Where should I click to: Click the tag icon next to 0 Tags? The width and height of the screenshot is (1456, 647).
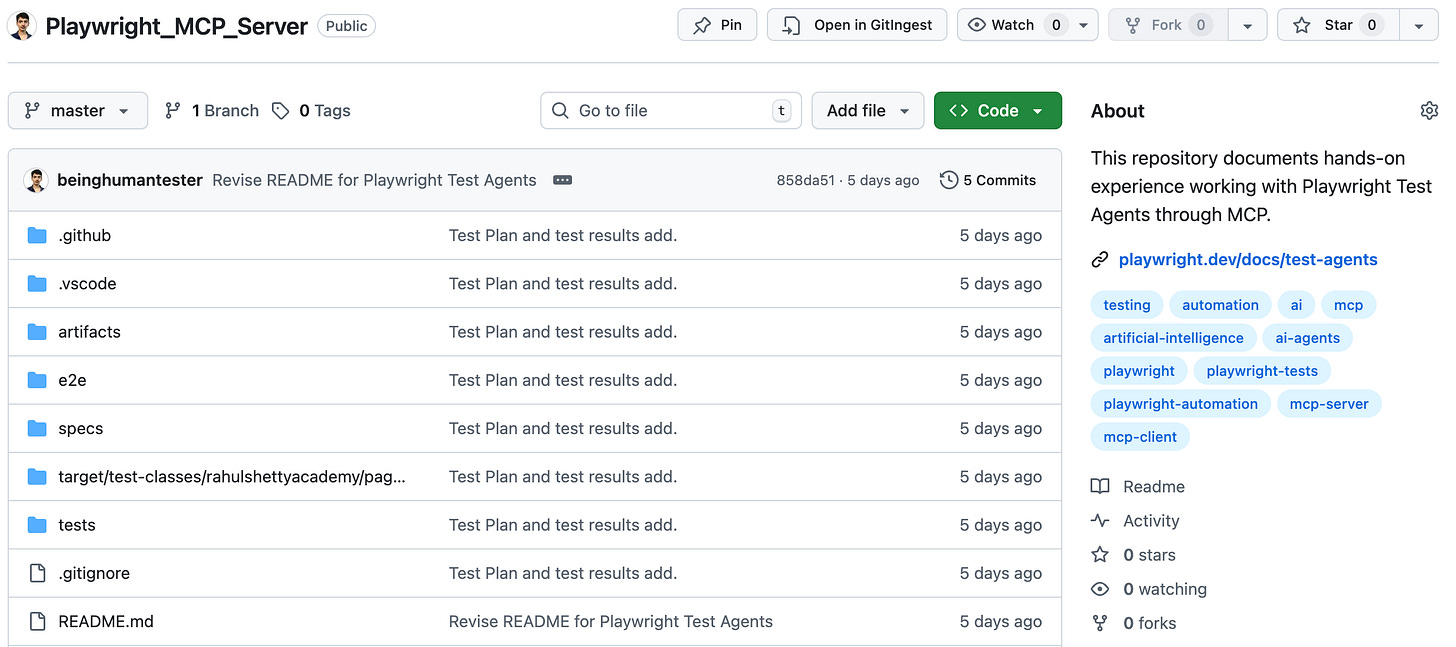click(281, 111)
